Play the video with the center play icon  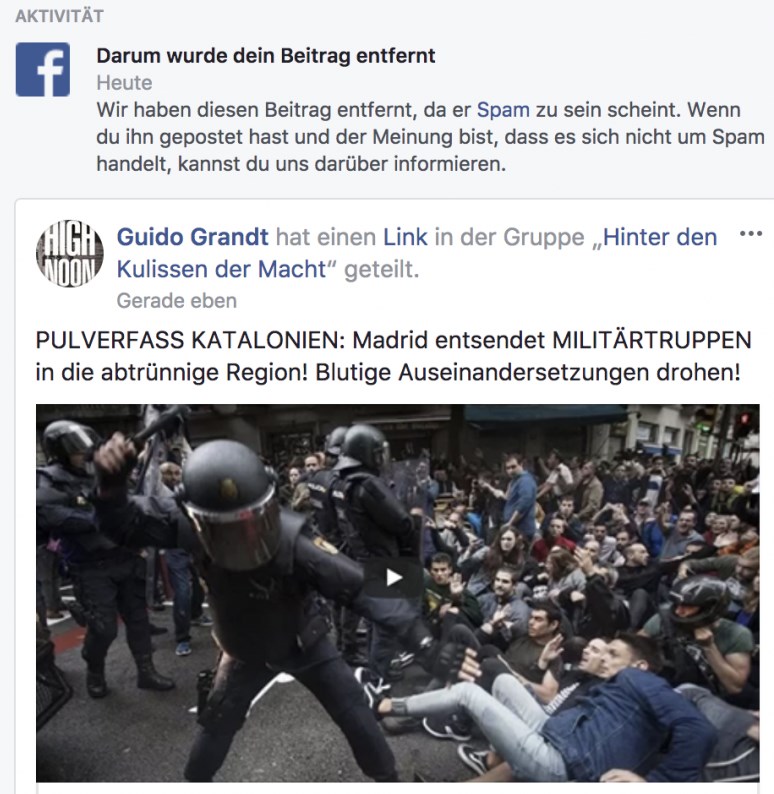[393, 577]
